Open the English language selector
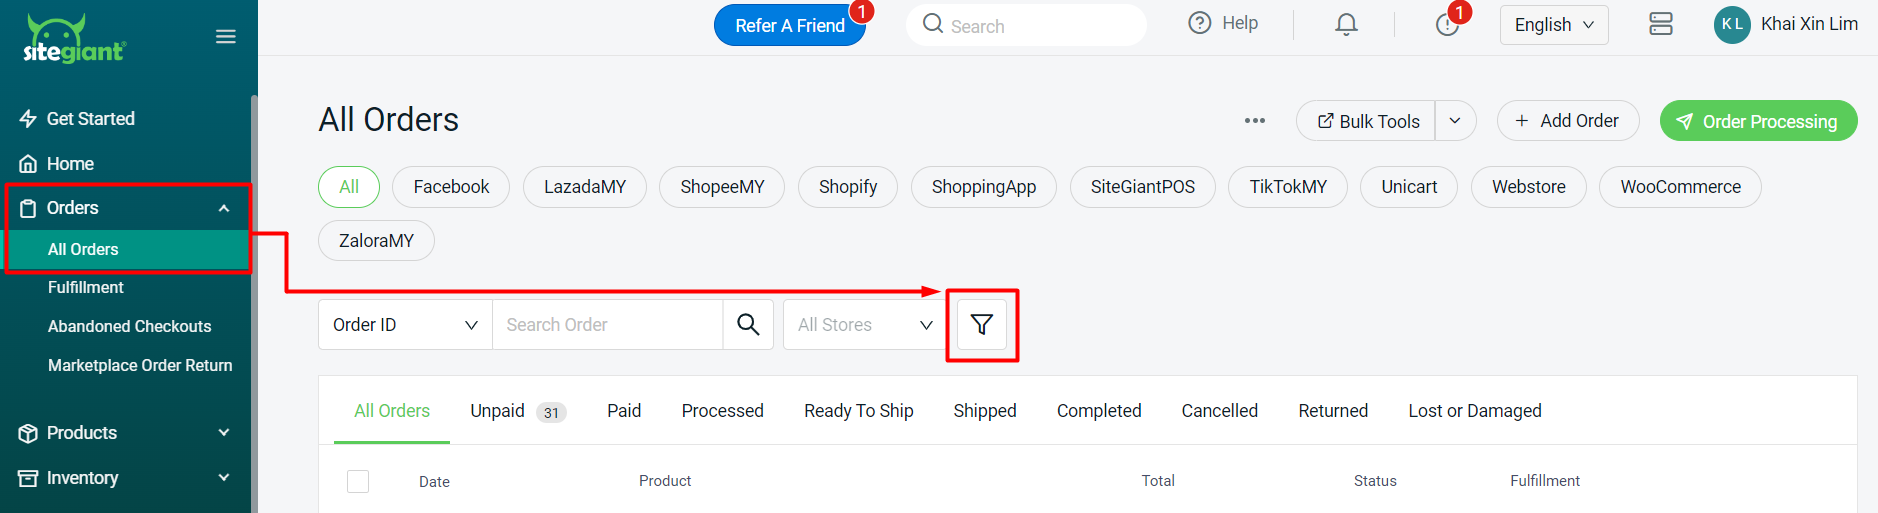 (x=1554, y=25)
